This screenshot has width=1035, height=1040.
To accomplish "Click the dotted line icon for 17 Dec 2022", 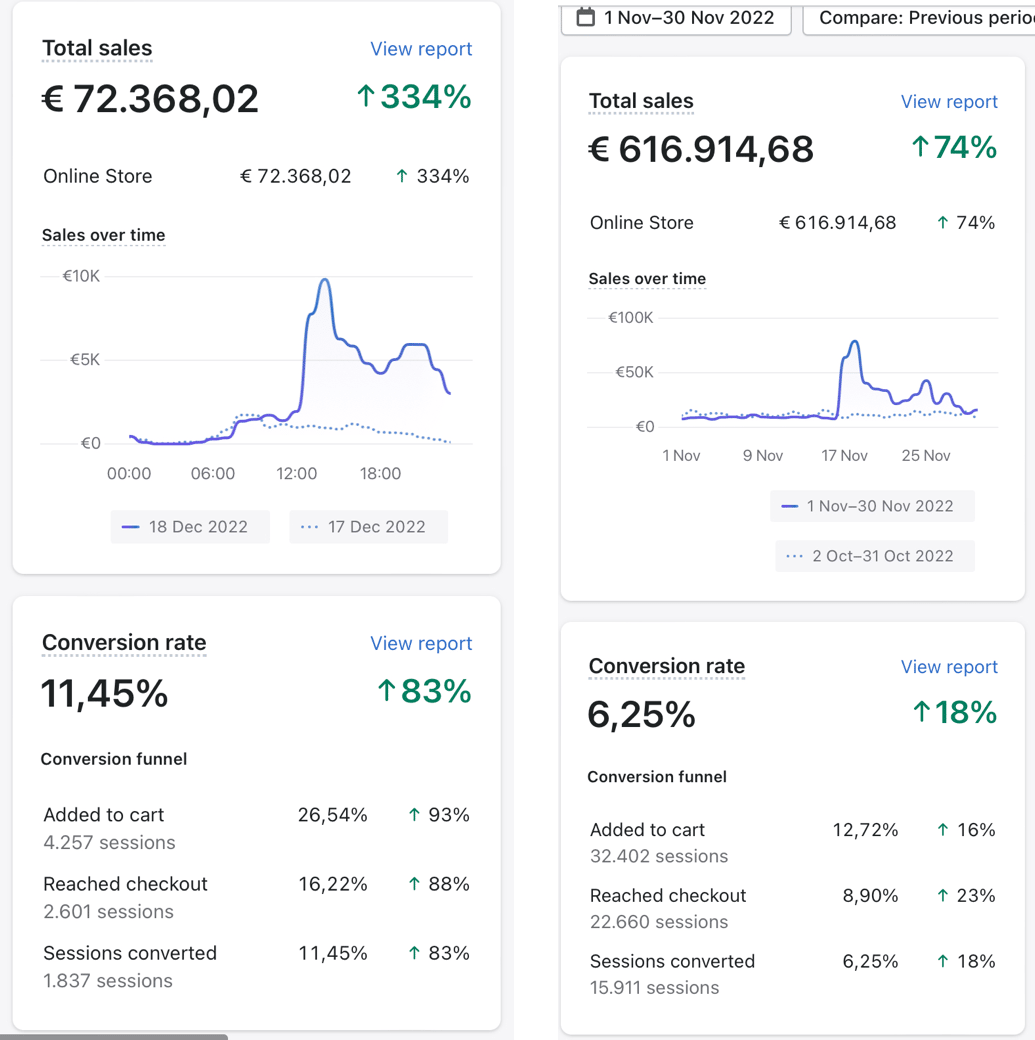I will [309, 527].
